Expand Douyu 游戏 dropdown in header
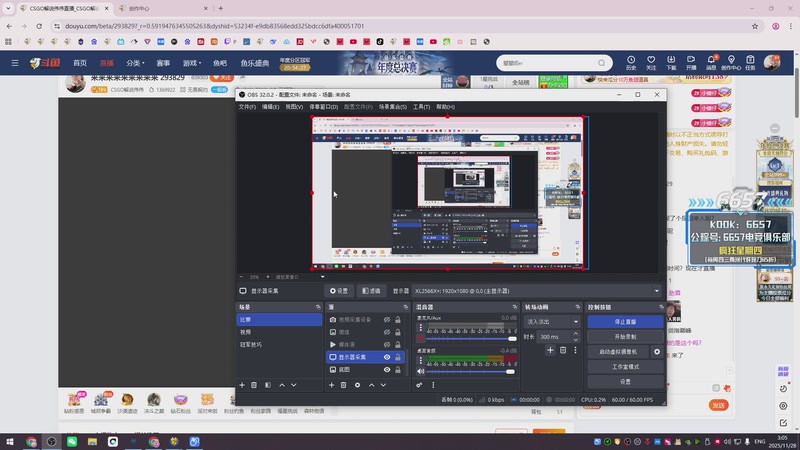Screen dimensions: 800x450 [x=192, y=63]
